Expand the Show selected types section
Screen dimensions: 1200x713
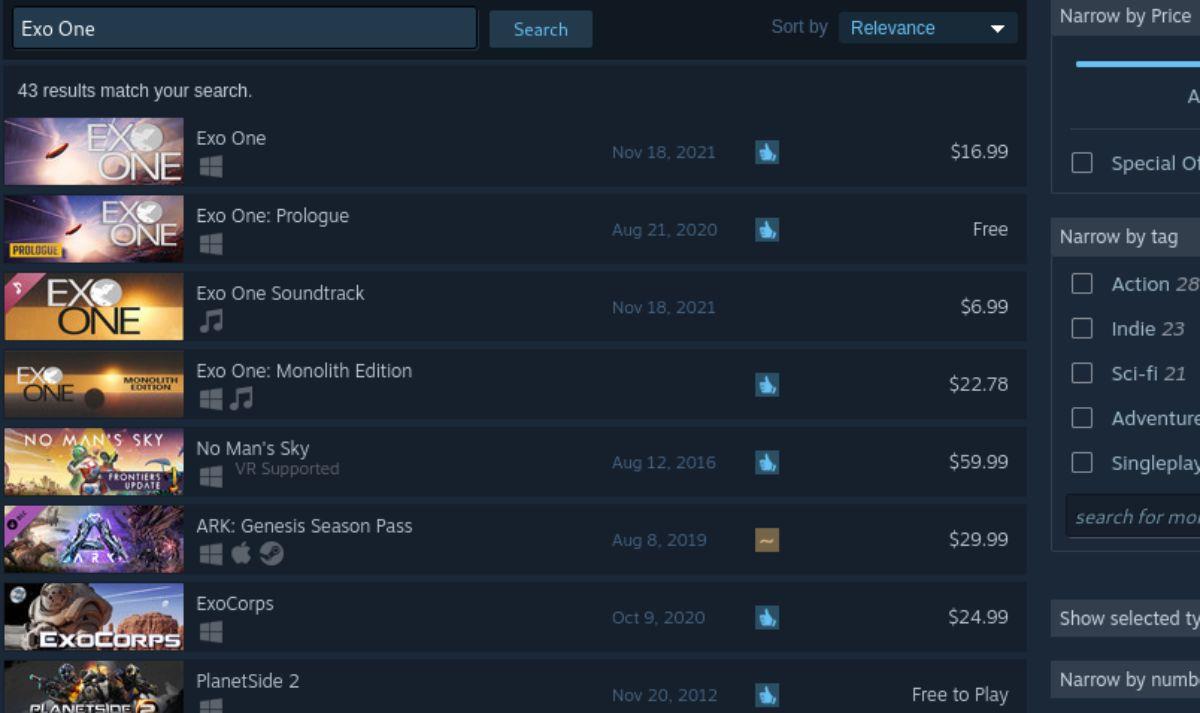1124,618
